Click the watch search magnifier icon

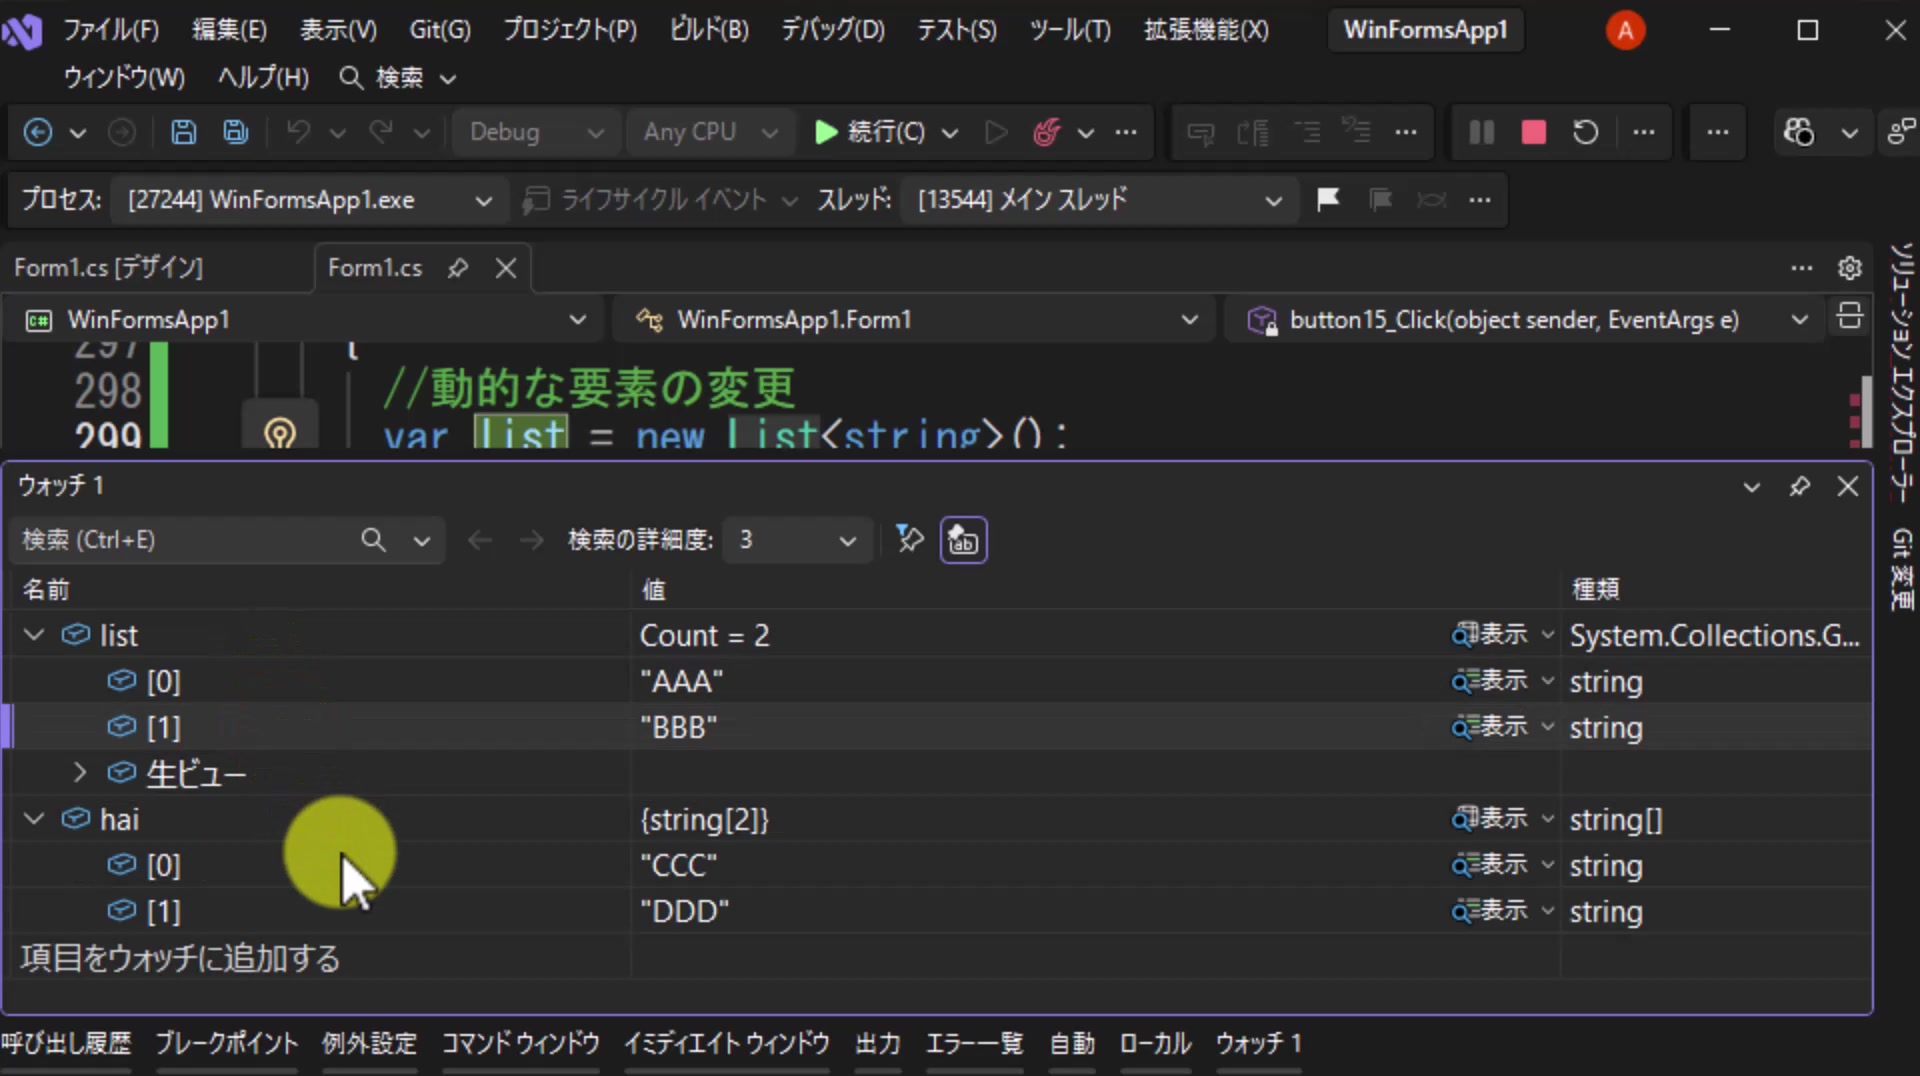[x=373, y=540]
